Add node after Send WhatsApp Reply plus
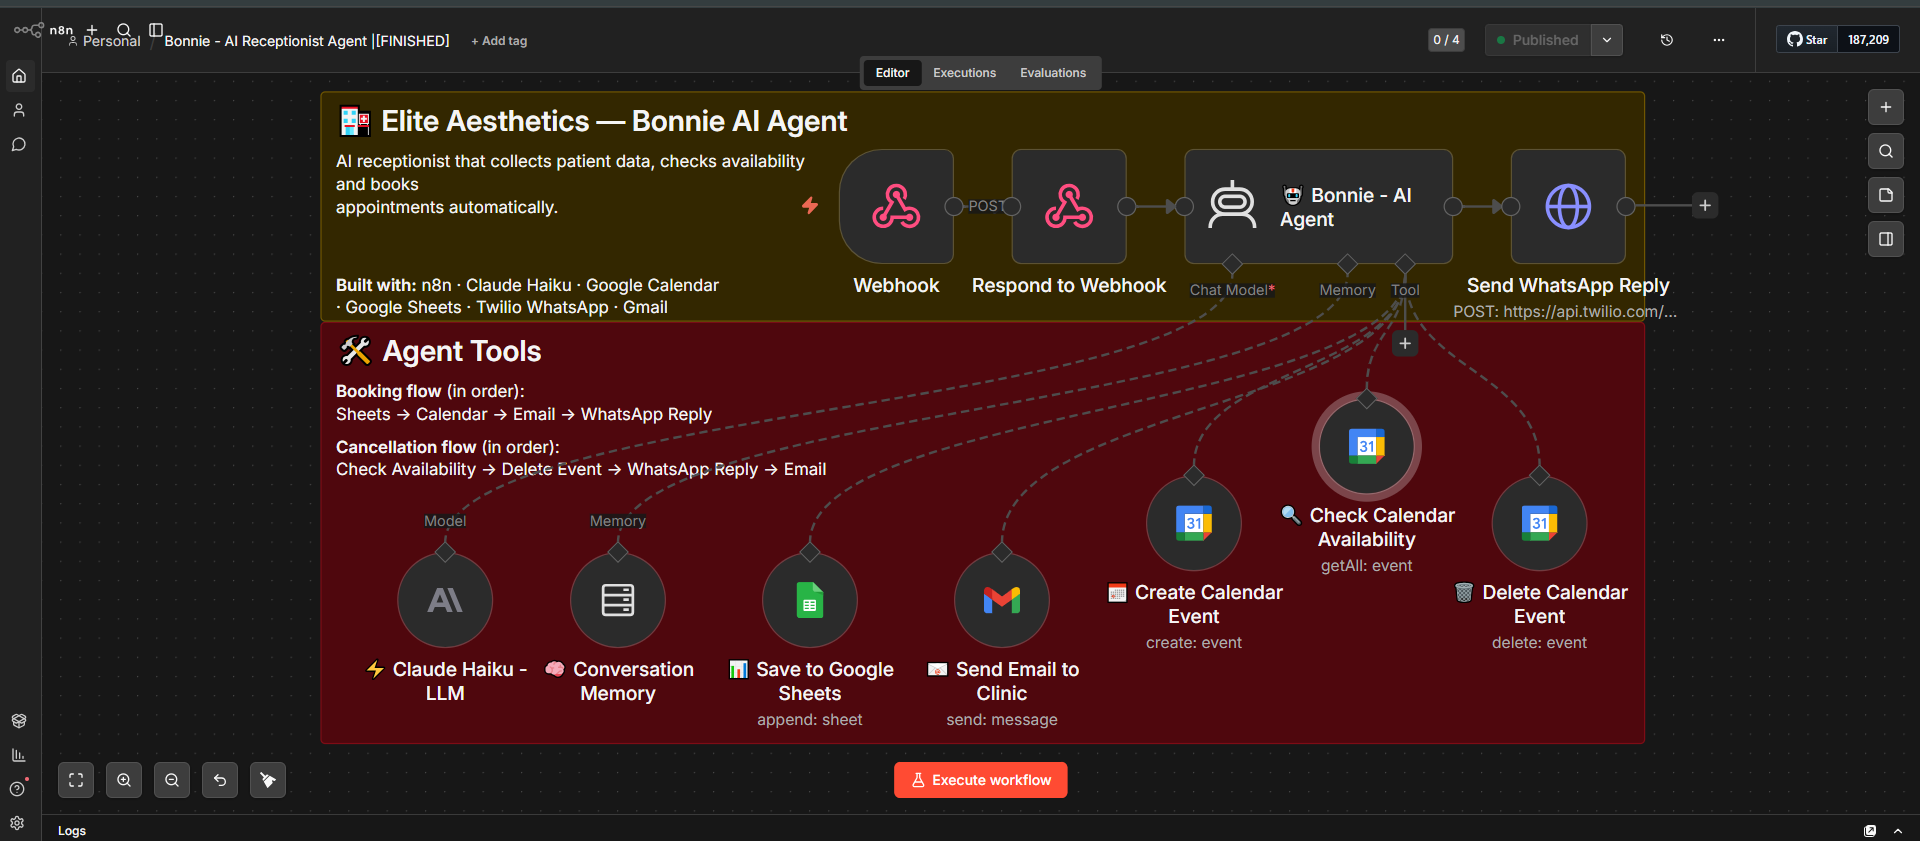Screen dimensions: 1920x841 [x=1705, y=206]
